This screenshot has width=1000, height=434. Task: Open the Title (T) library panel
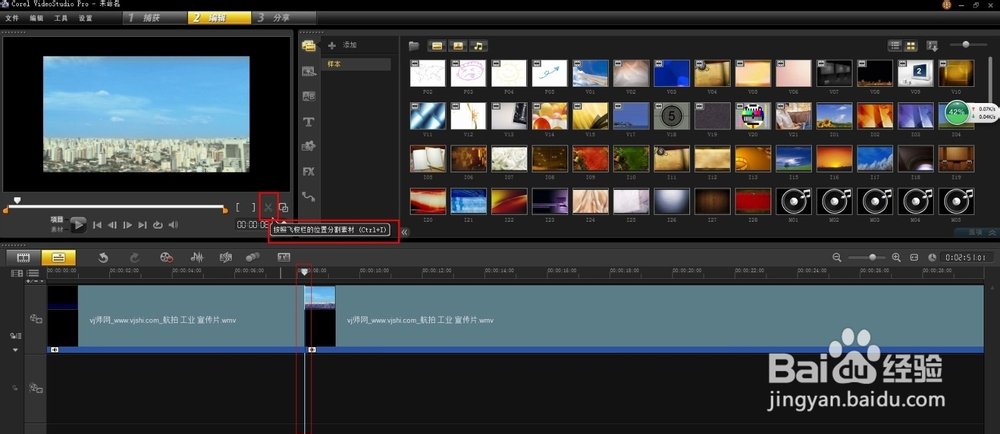pyautogui.click(x=309, y=122)
